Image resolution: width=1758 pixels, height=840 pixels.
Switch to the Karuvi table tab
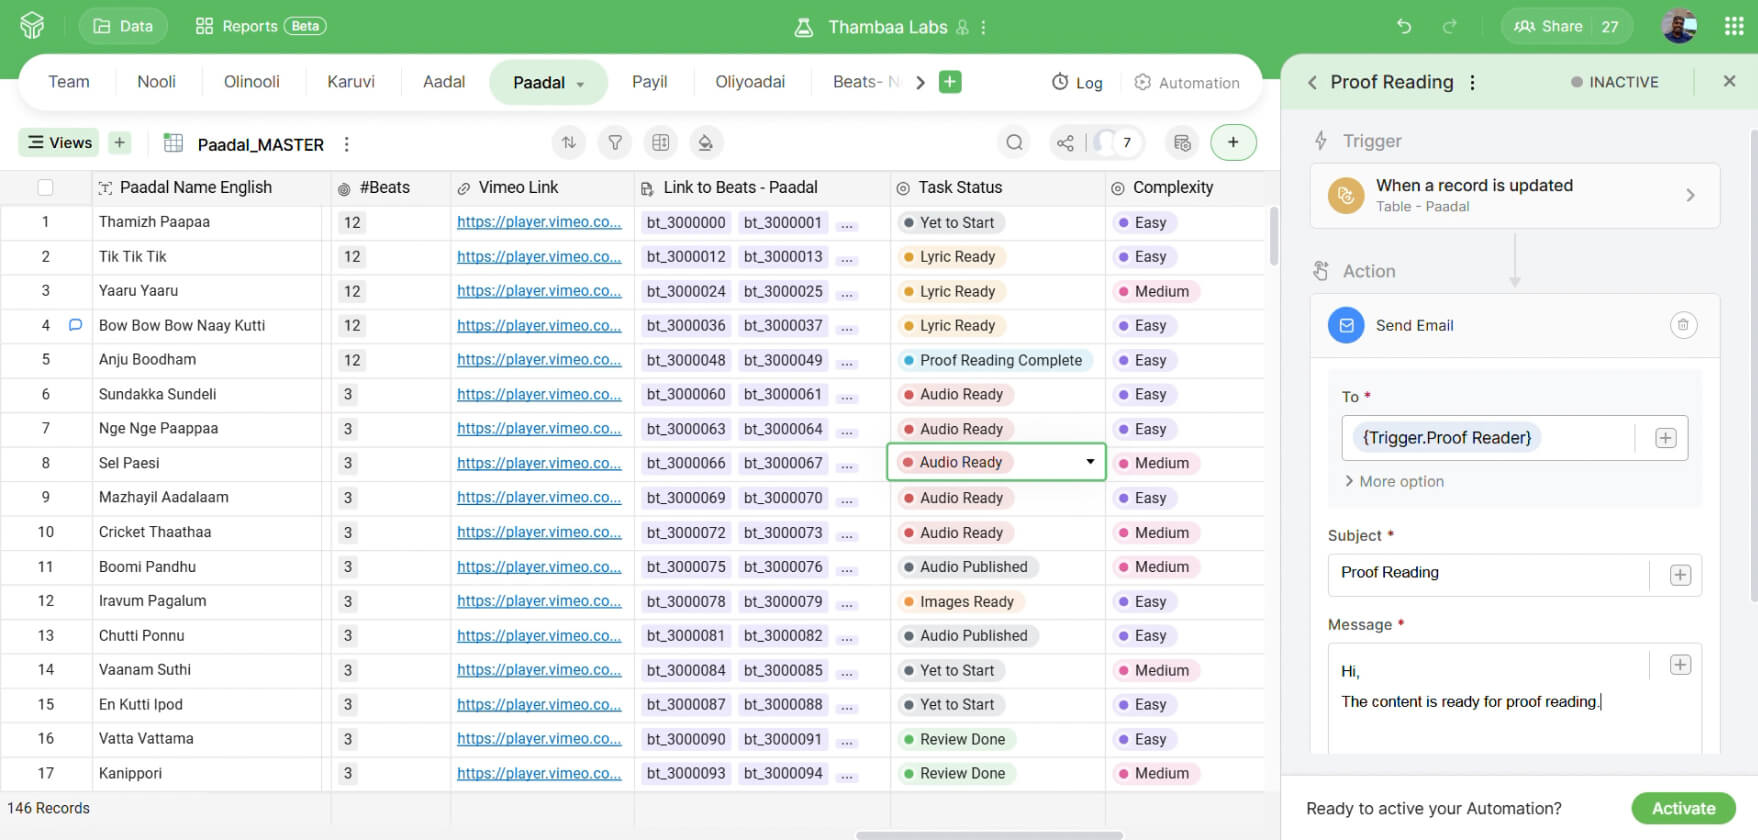[x=351, y=82]
